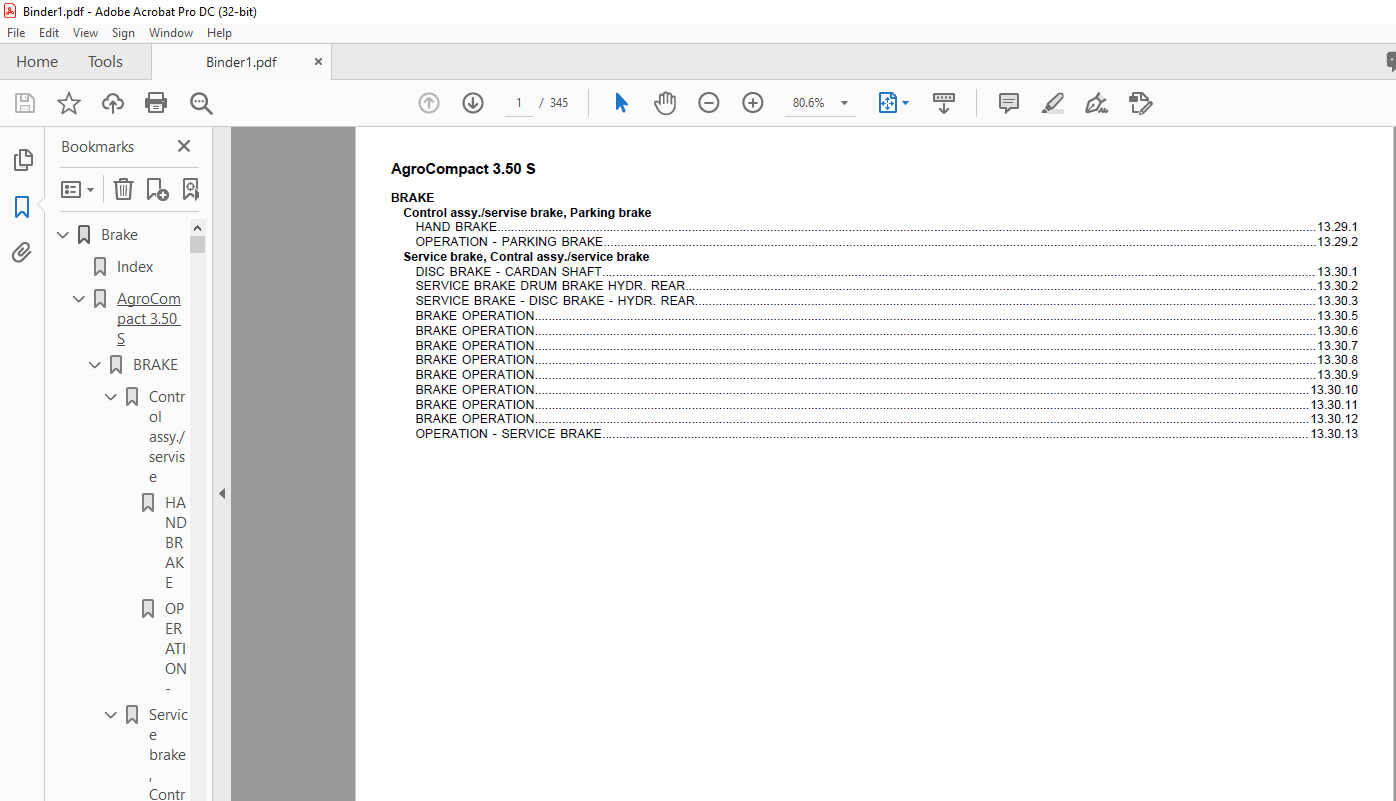Open OPERATION - PARKING BRAKE entry
Viewport: 1396px width, 801px height.
[509, 242]
